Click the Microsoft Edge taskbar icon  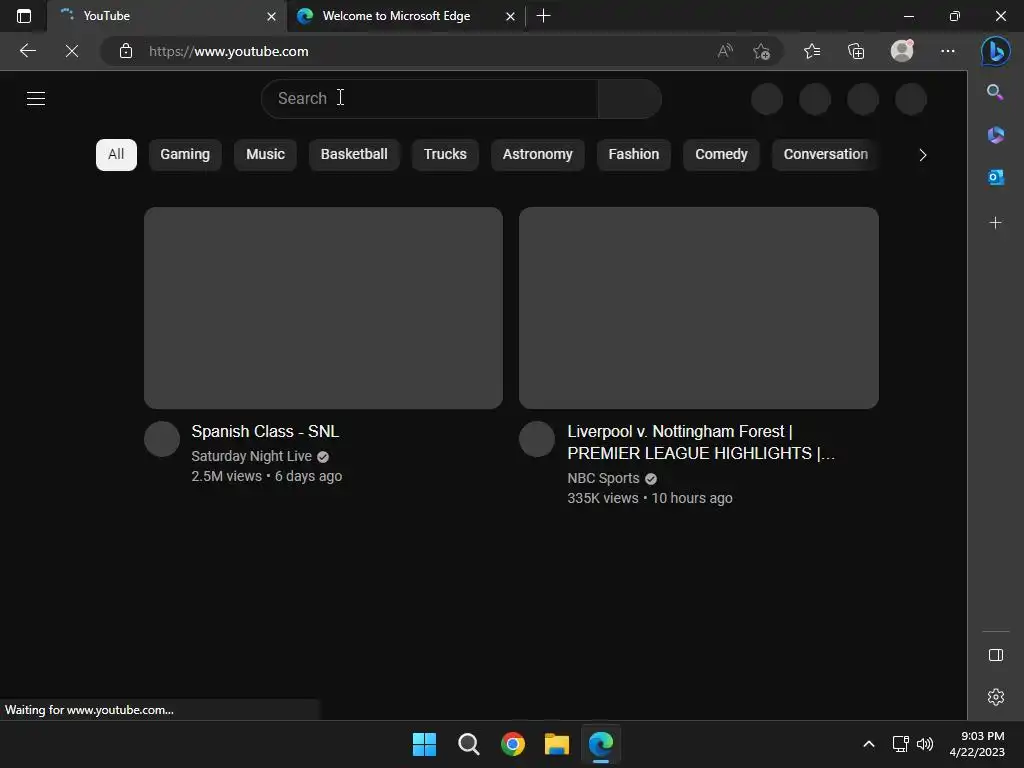tap(601, 744)
